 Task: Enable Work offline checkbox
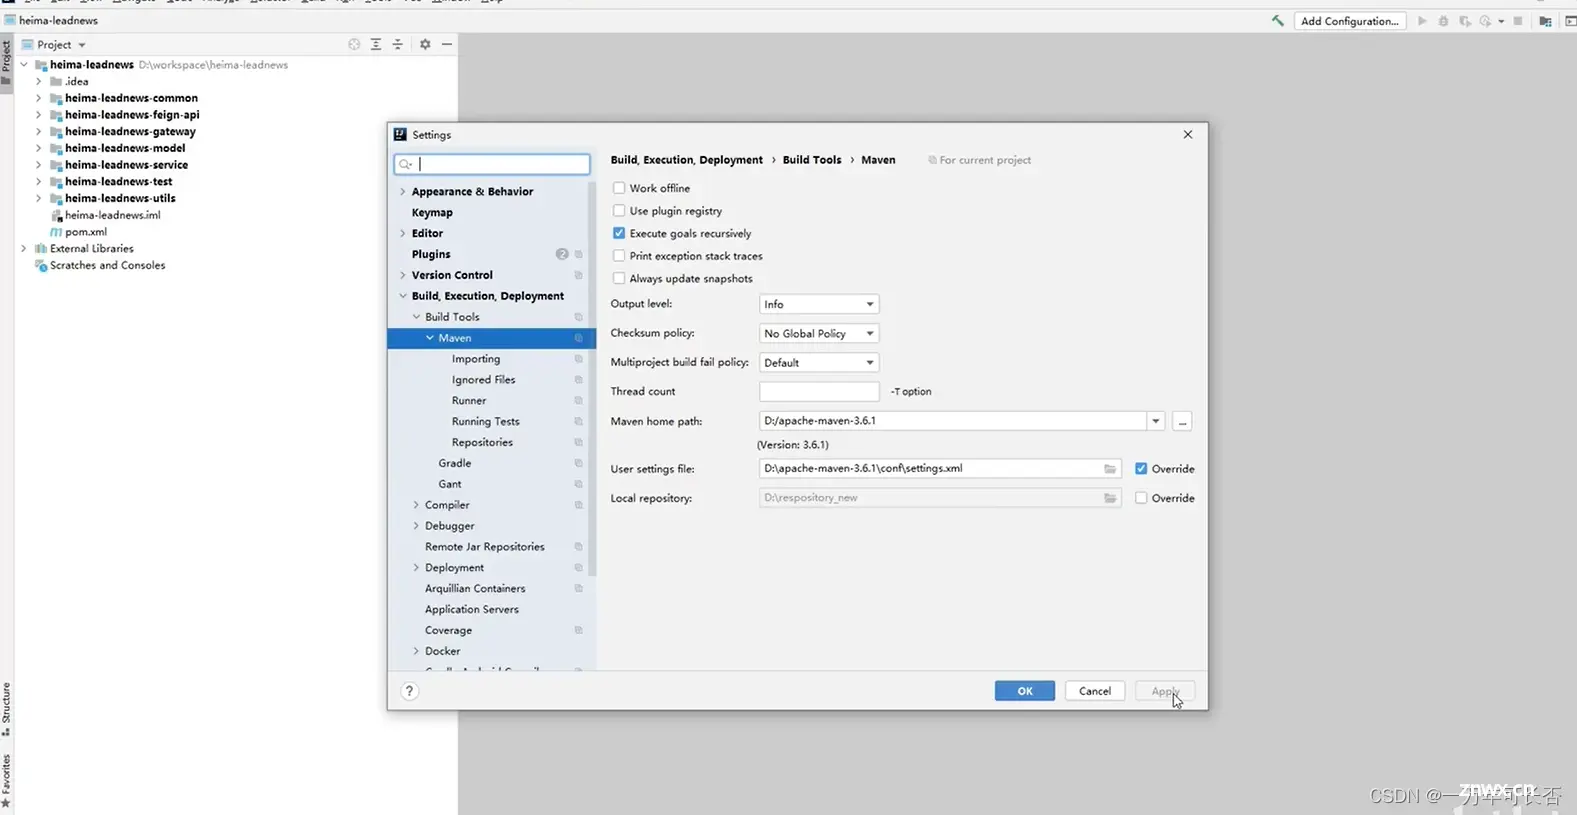(x=619, y=188)
